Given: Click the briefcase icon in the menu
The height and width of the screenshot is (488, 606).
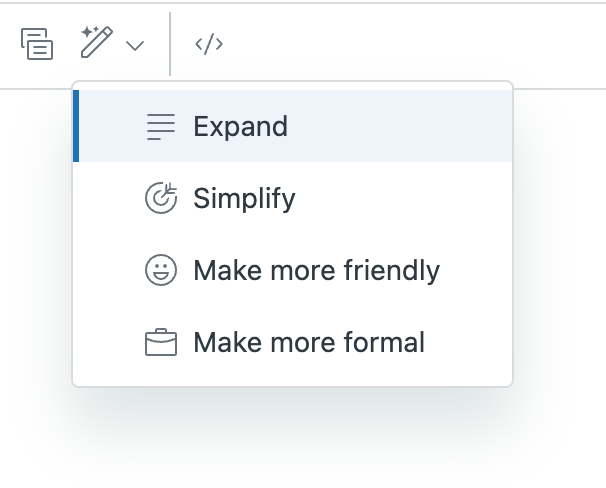Looking at the screenshot, I should tap(160, 343).
